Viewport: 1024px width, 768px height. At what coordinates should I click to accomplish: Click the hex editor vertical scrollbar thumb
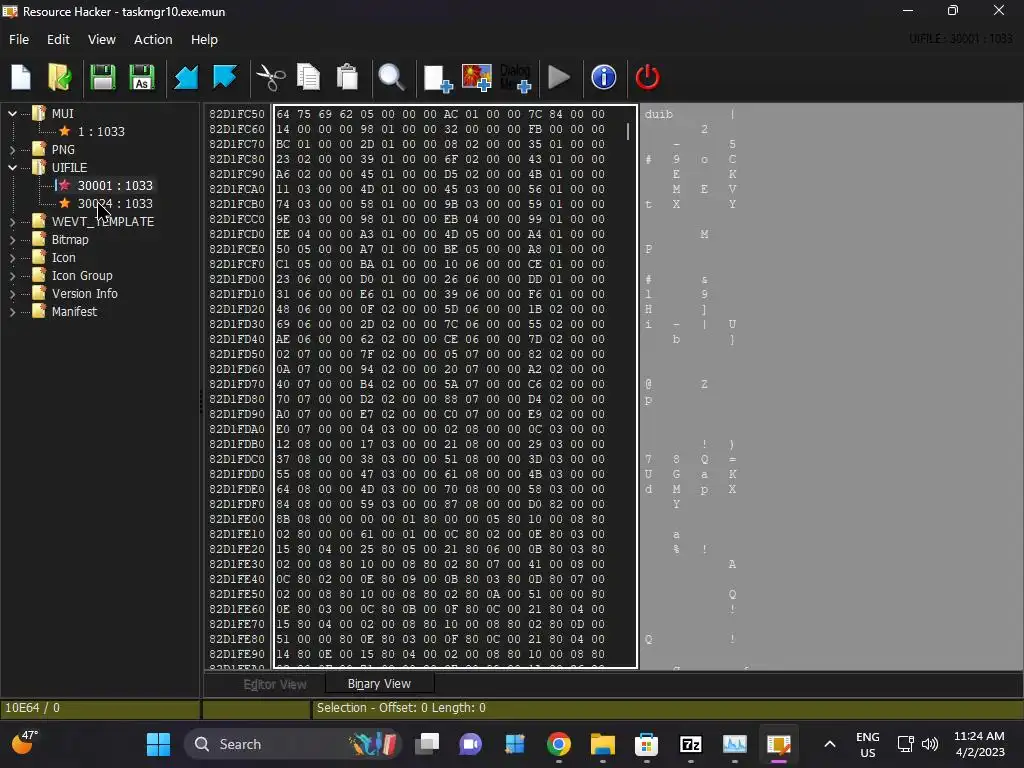(x=628, y=131)
